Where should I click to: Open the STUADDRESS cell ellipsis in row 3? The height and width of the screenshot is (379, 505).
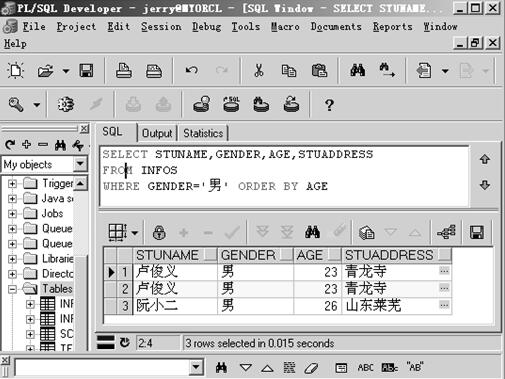point(444,305)
